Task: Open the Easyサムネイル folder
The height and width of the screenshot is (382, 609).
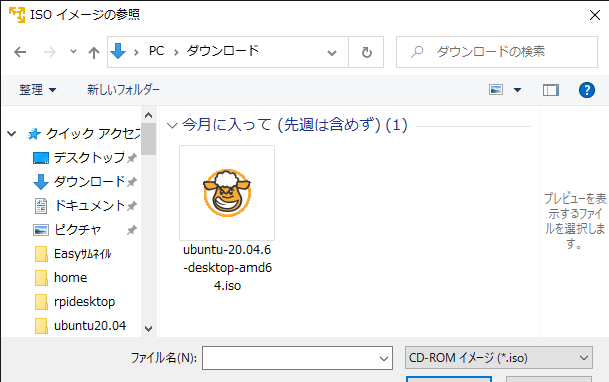Action: tap(83, 254)
